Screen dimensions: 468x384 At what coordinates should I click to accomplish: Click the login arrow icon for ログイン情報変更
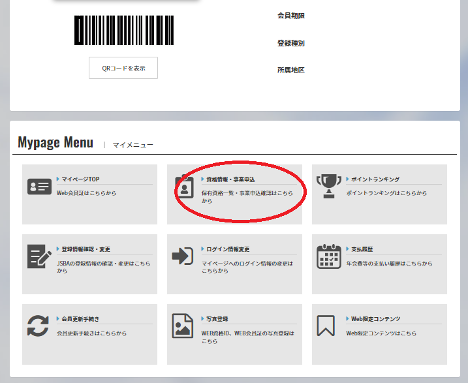tap(183, 256)
